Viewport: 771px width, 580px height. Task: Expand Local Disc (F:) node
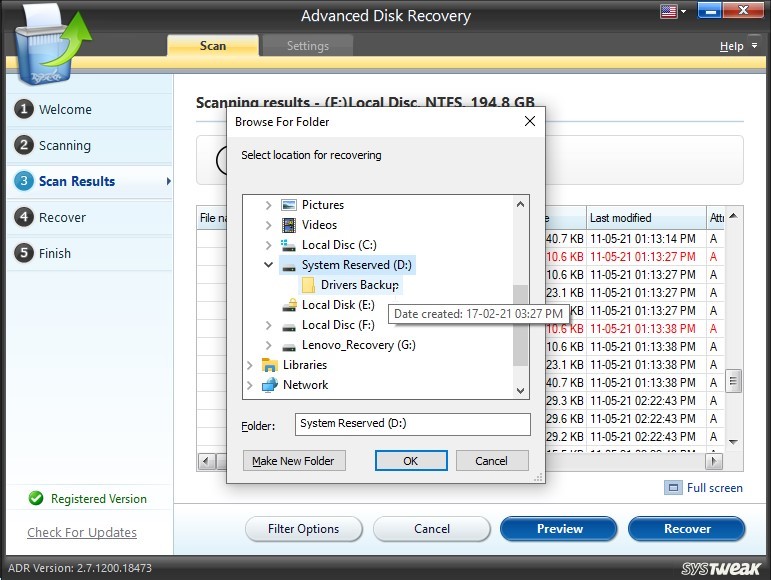pyautogui.click(x=268, y=325)
